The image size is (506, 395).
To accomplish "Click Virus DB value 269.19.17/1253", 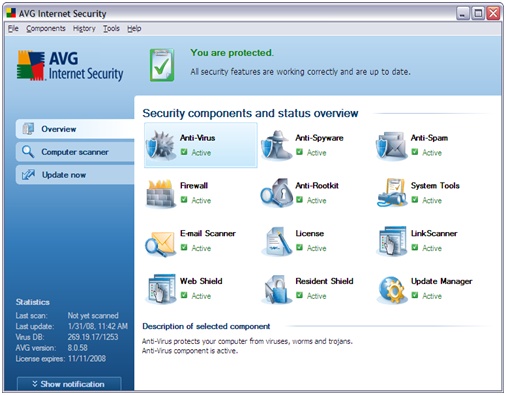I will point(93,337).
